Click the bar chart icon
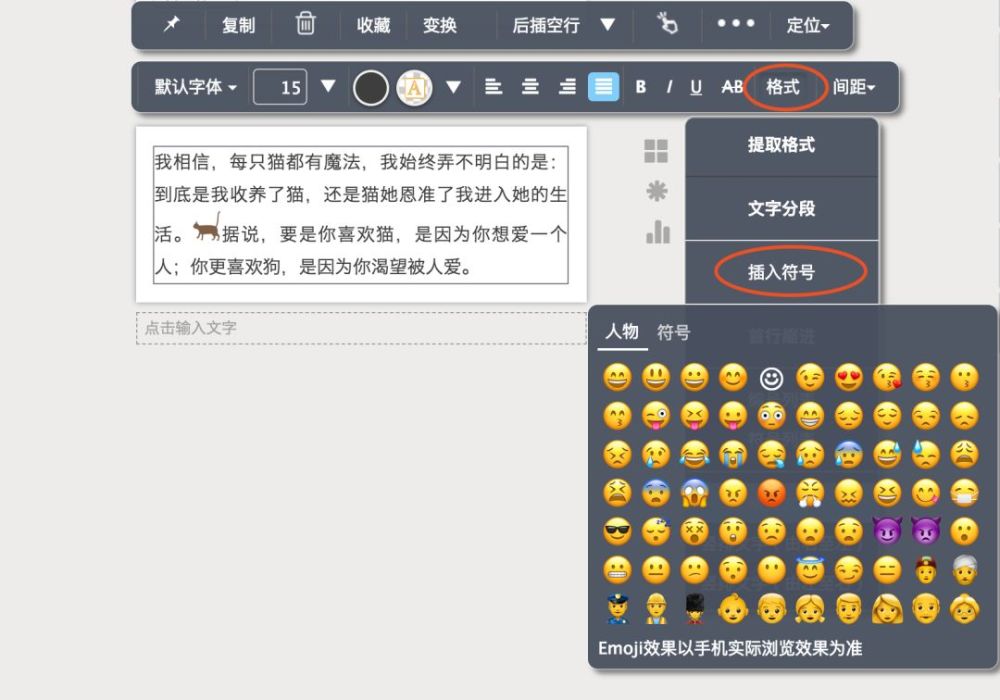The height and width of the screenshot is (700, 1000). 658,232
